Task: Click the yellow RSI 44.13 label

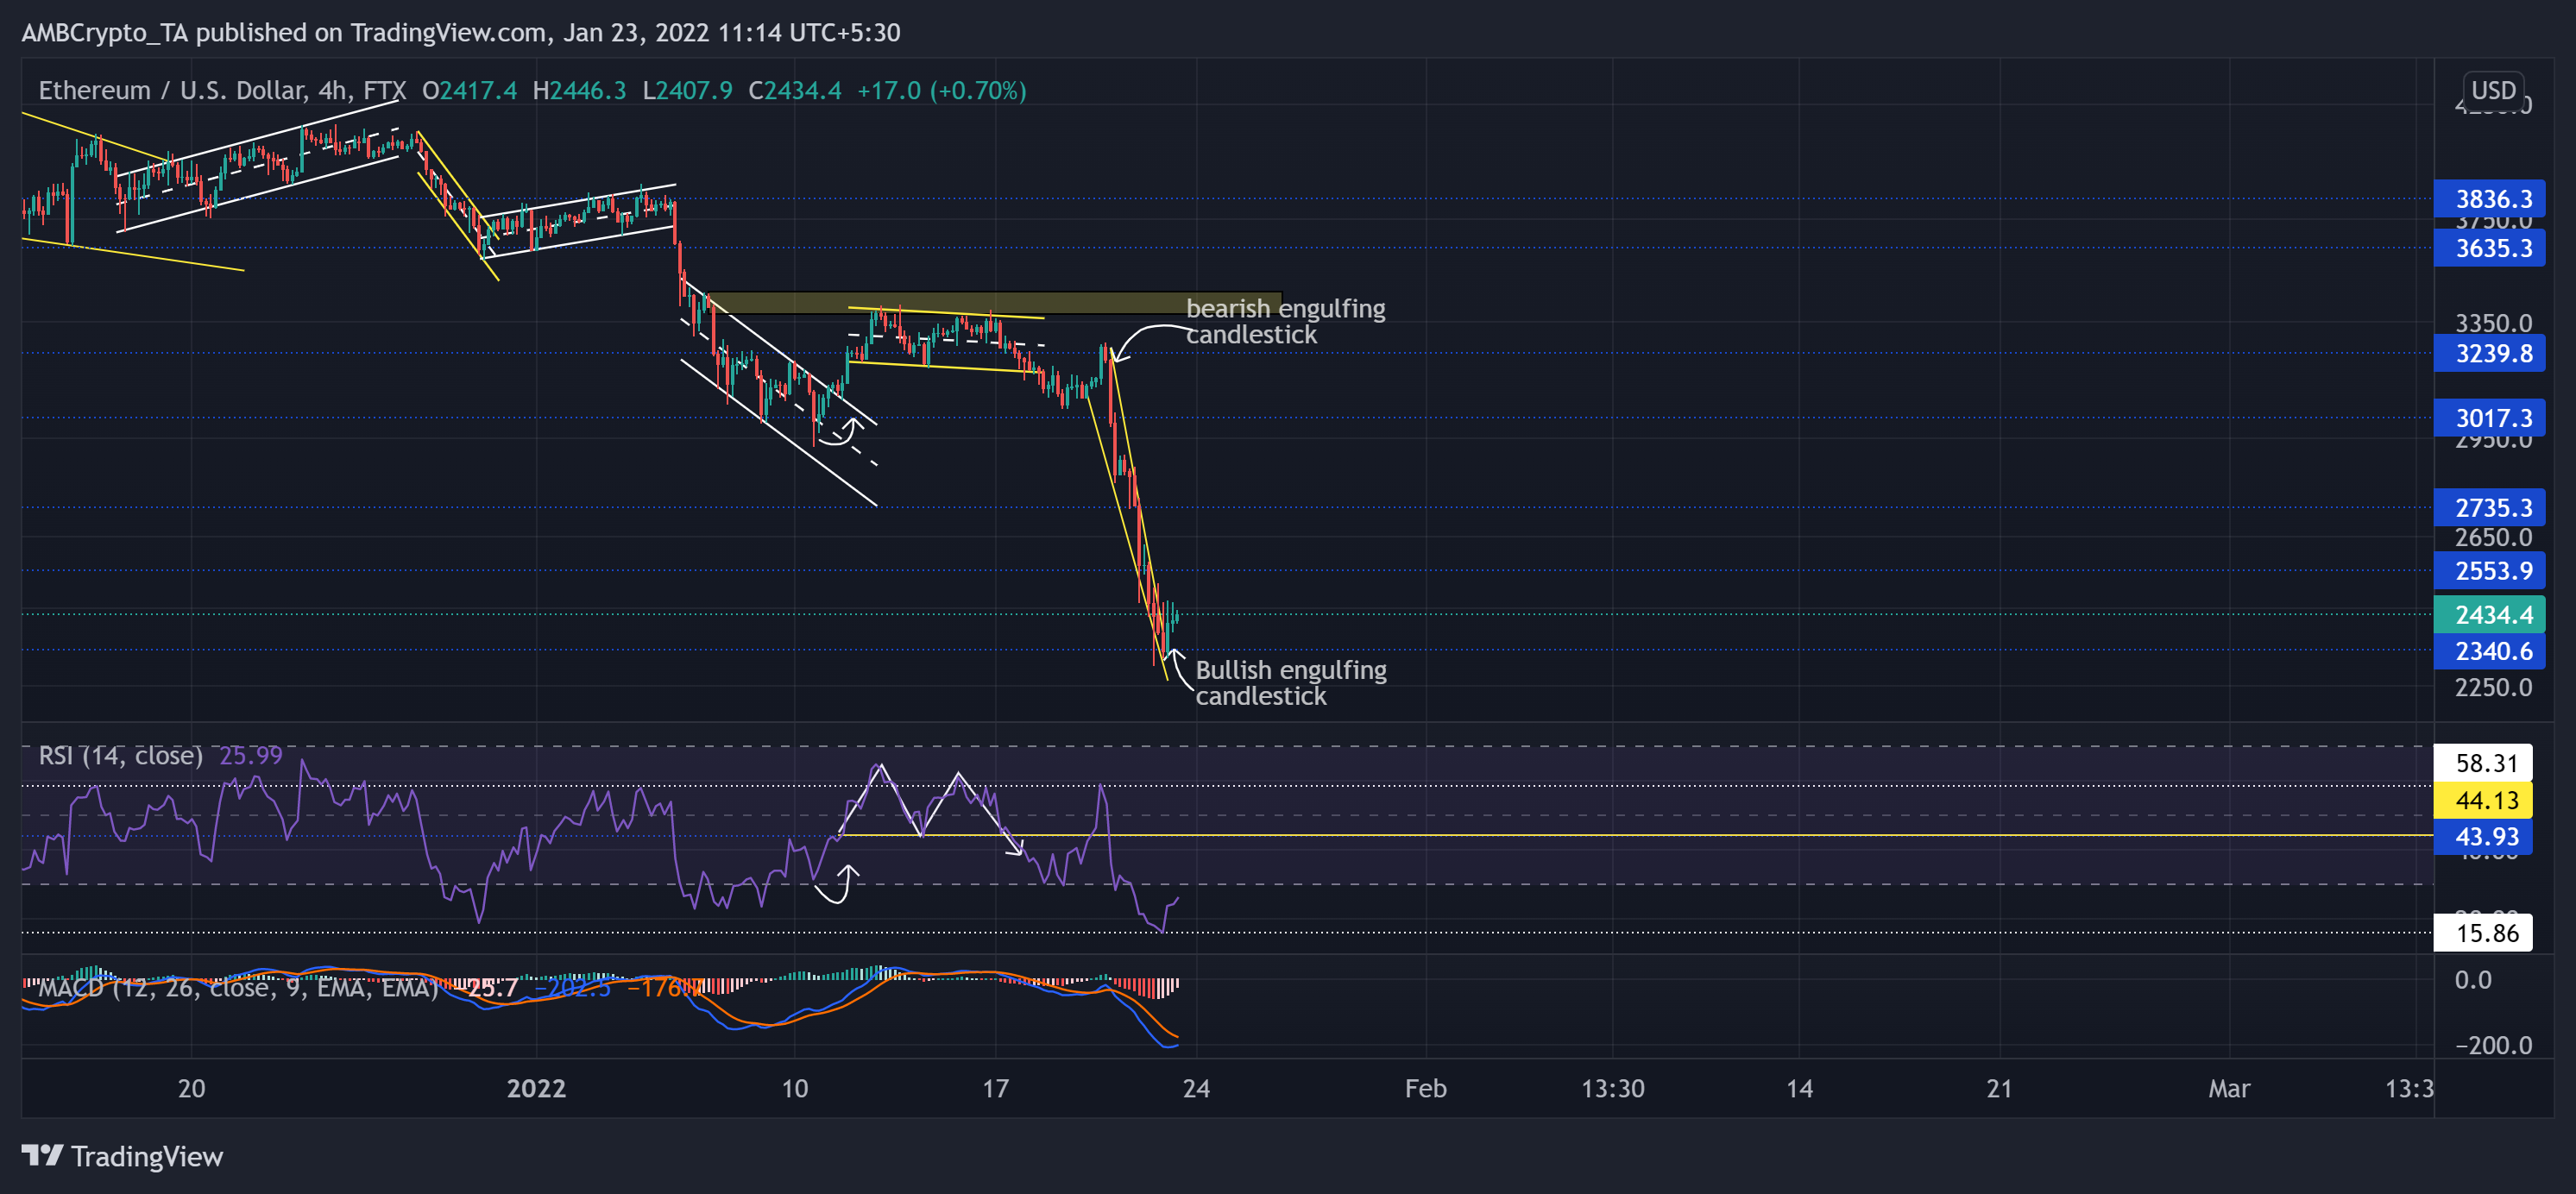Action: (x=2483, y=800)
